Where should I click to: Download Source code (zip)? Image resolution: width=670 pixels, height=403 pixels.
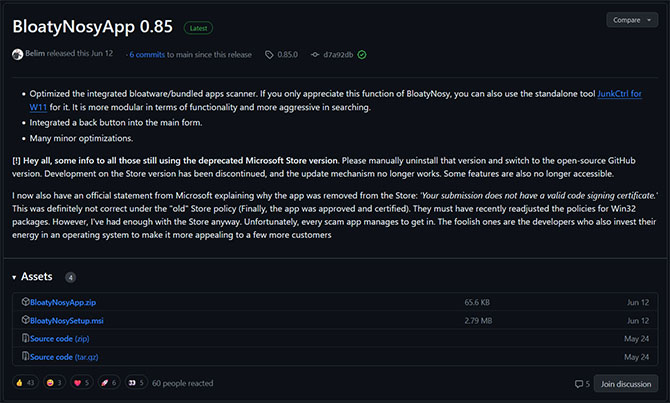(59, 338)
